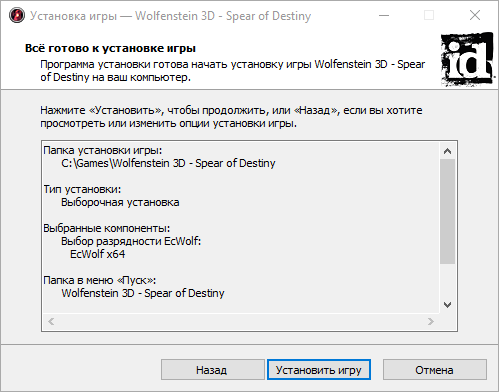Start installation with Установить игру
The image size is (499, 392).
pyautogui.click(x=319, y=370)
